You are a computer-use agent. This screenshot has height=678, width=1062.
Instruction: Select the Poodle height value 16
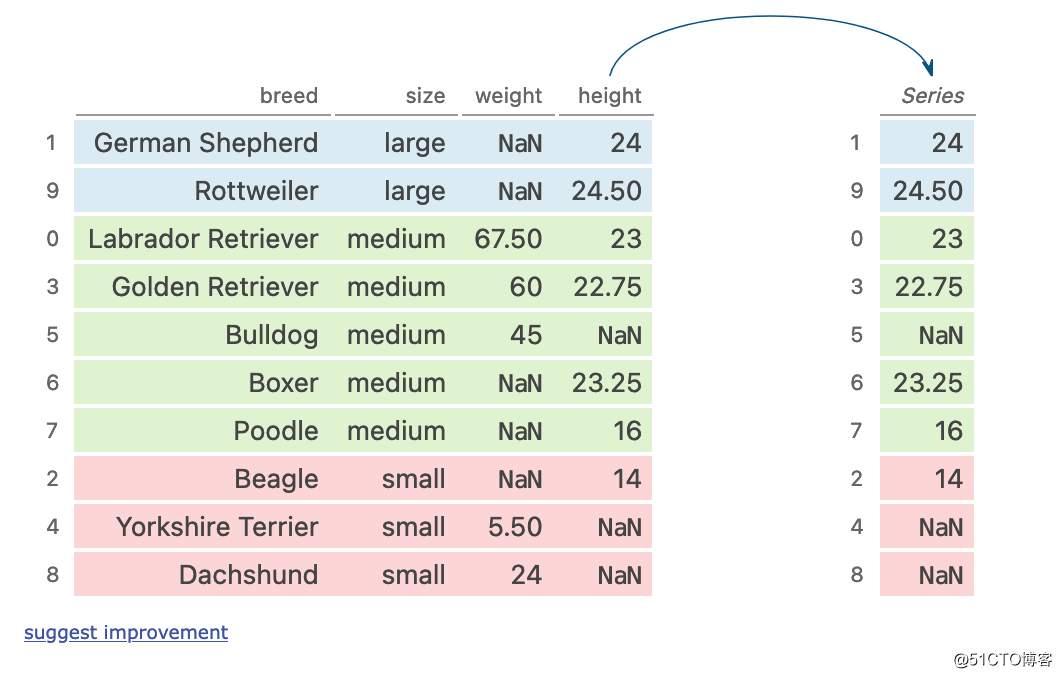[627, 431]
